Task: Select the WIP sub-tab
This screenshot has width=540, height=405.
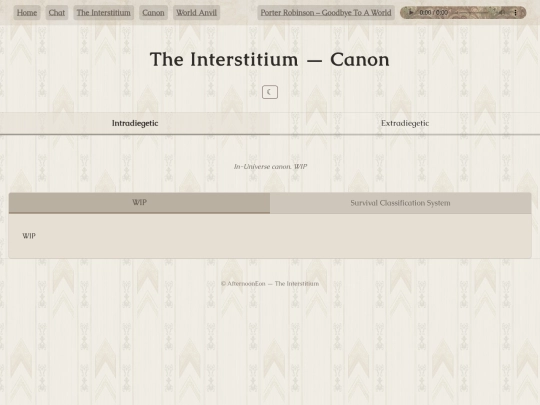Action: (x=139, y=203)
